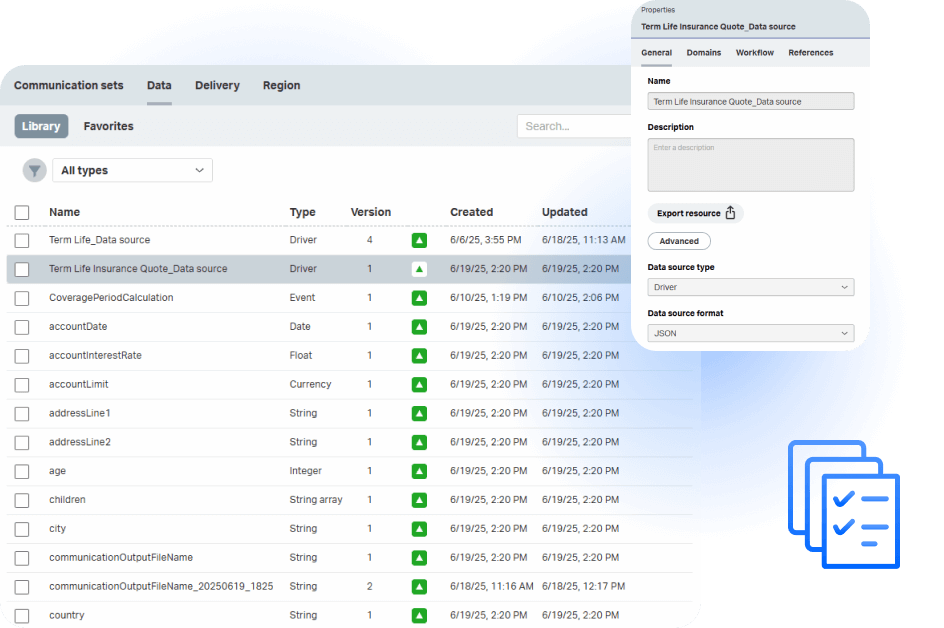The width and height of the screenshot is (944, 628).
Task: Click the green status icon for Term Life_Data source
Action: pos(419,240)
